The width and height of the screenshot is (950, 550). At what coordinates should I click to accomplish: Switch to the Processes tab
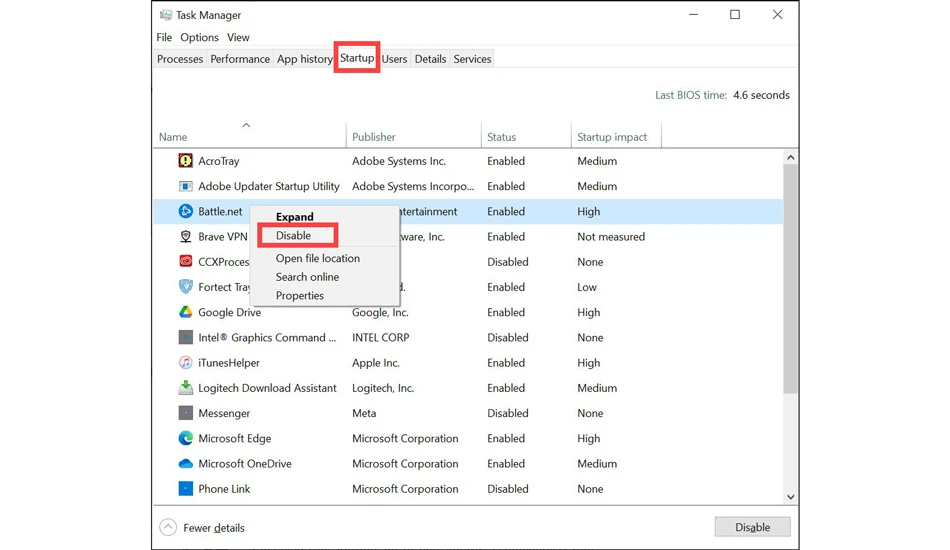[x=179, y=59]
